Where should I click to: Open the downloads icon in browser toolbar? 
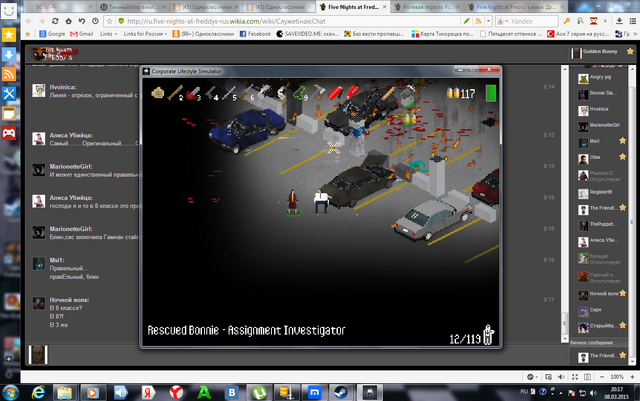coord(620,21)
